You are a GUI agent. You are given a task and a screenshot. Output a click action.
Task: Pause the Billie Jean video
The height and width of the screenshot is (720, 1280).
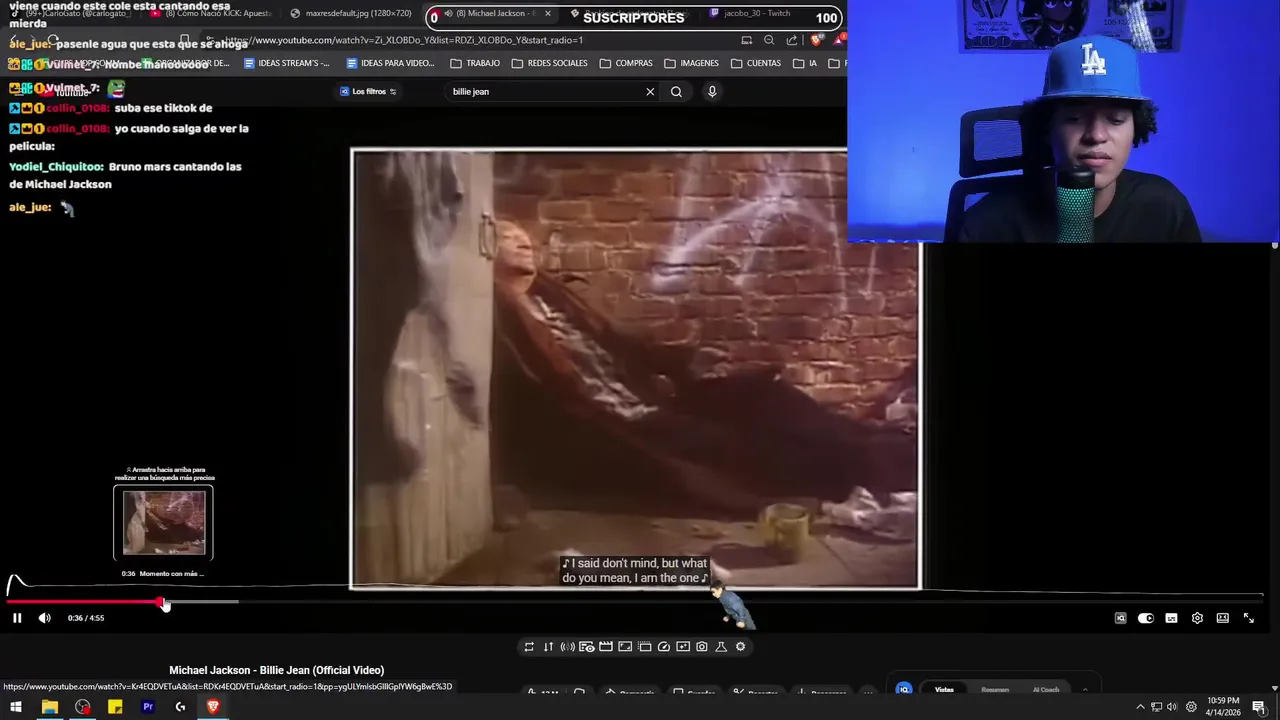point(17,618)
